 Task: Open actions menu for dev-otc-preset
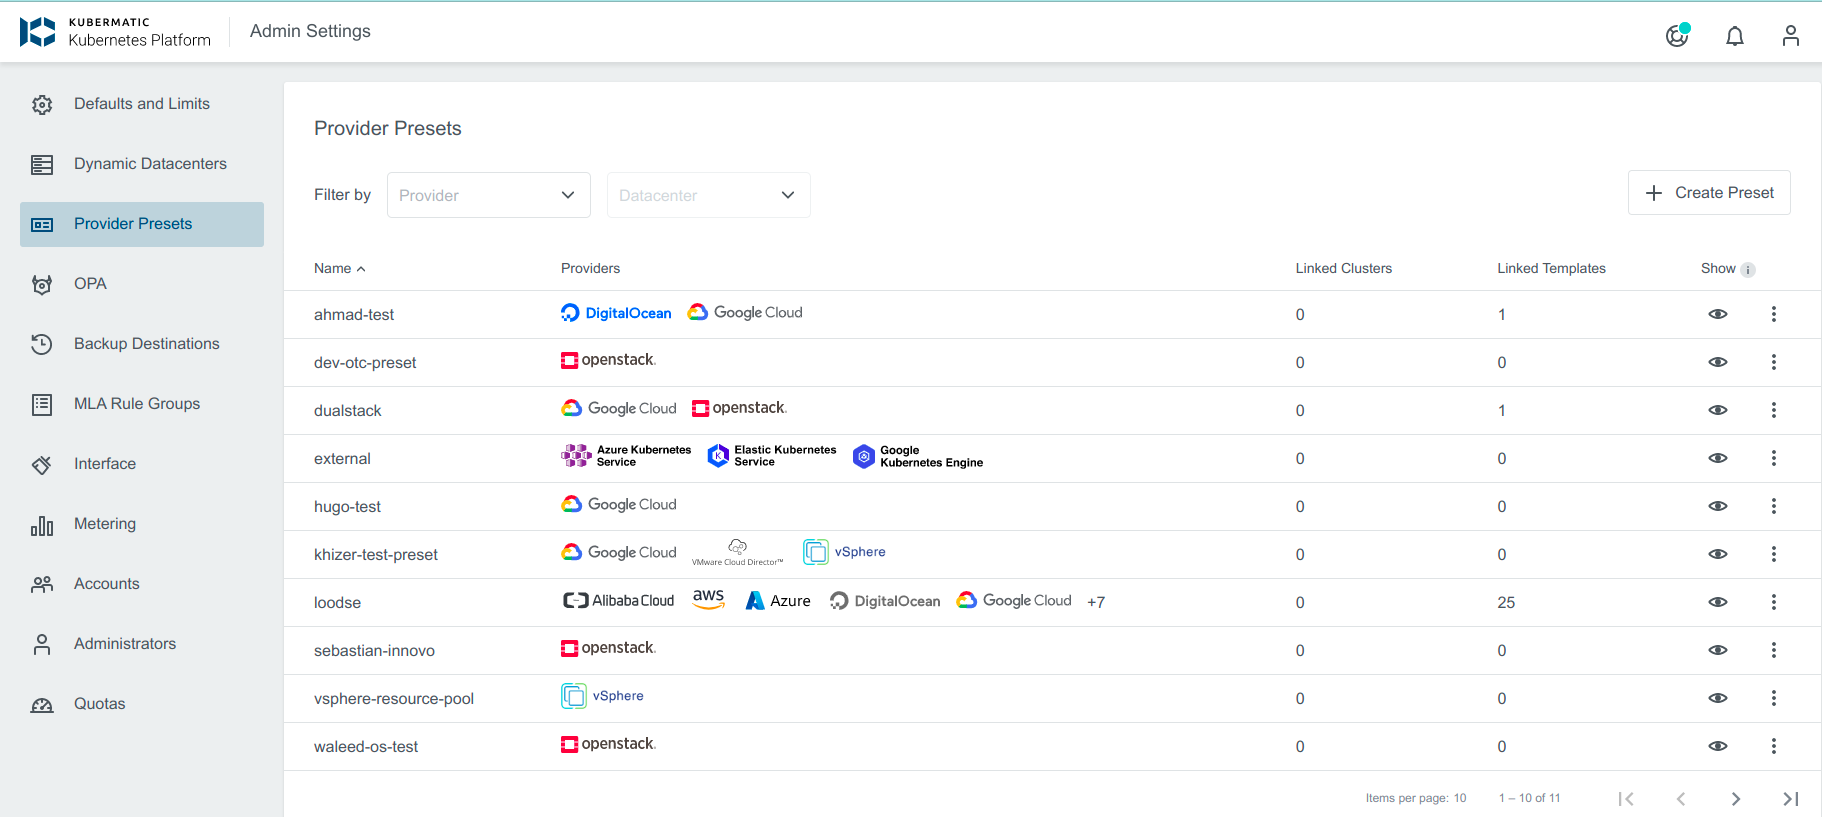click(x=1774, y=362)
